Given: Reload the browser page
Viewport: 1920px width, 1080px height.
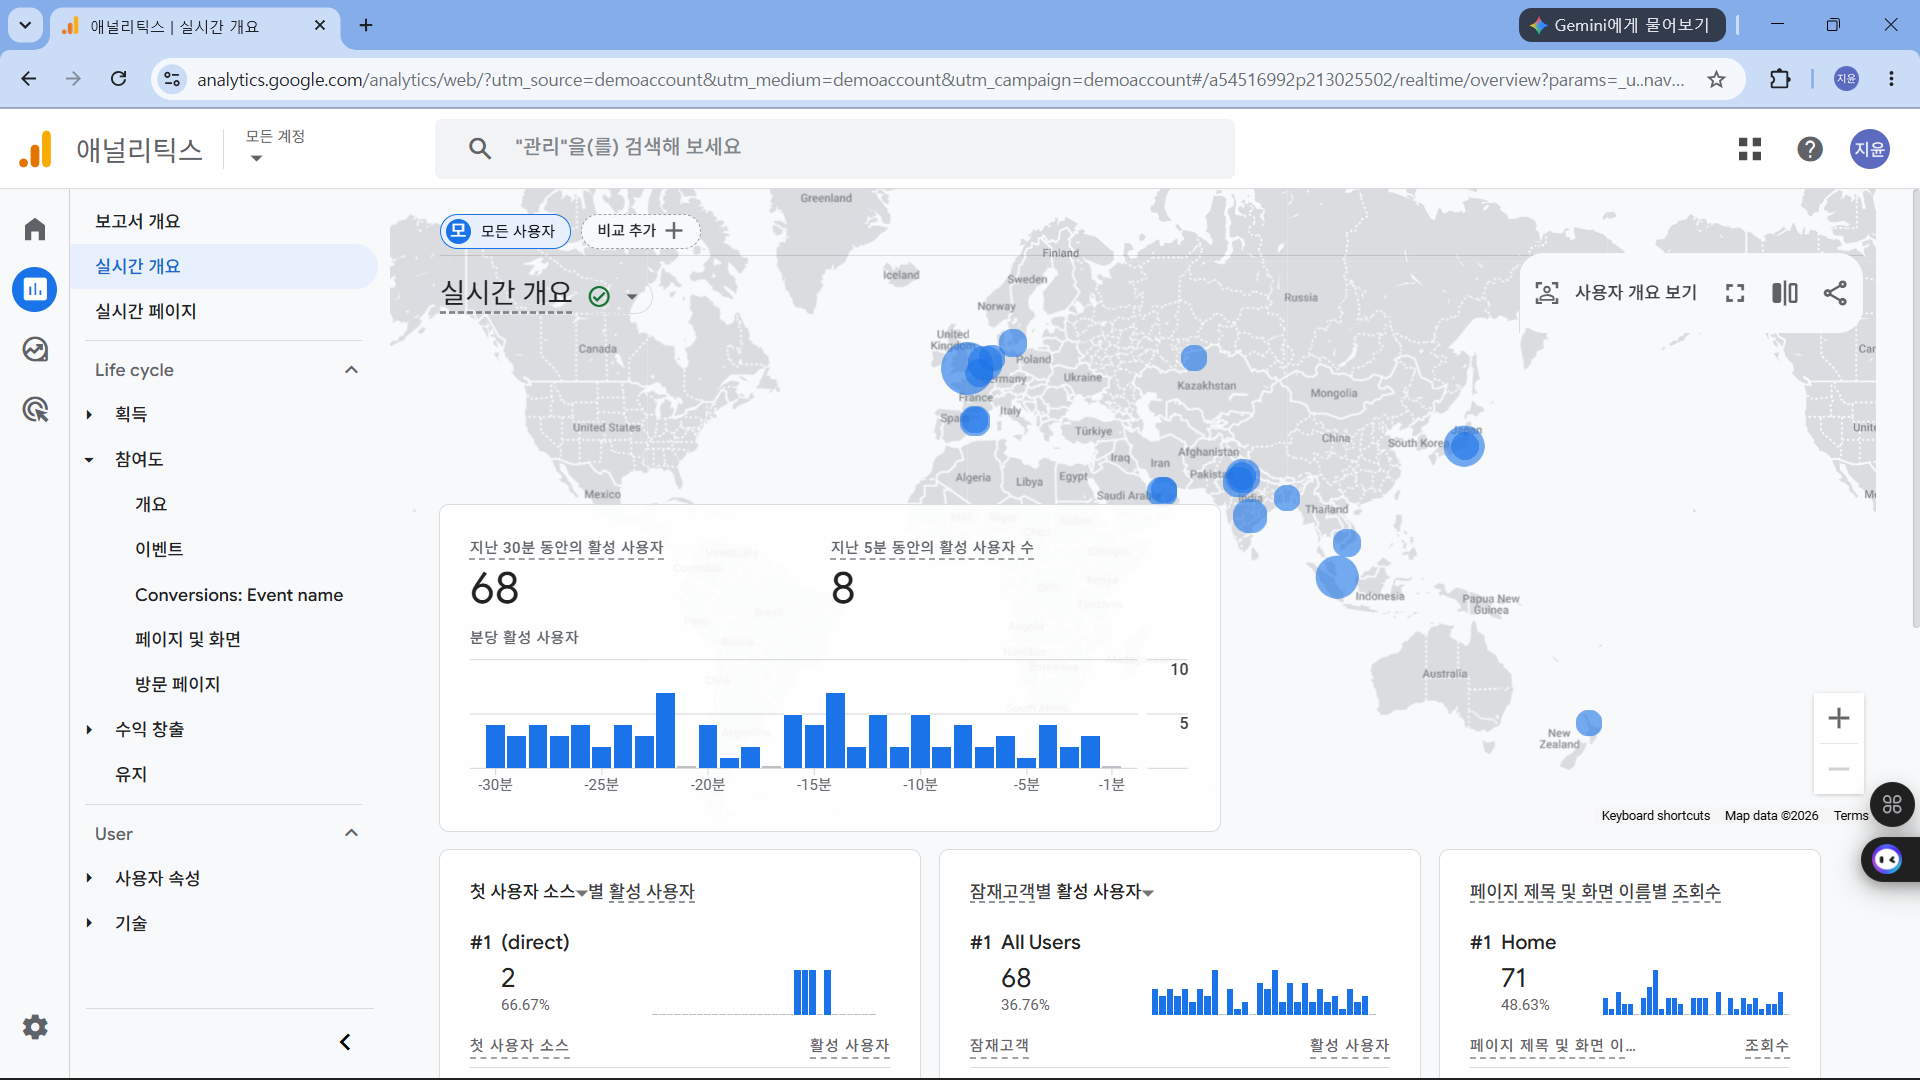Looking at the screenshot, I should [119, 79].
